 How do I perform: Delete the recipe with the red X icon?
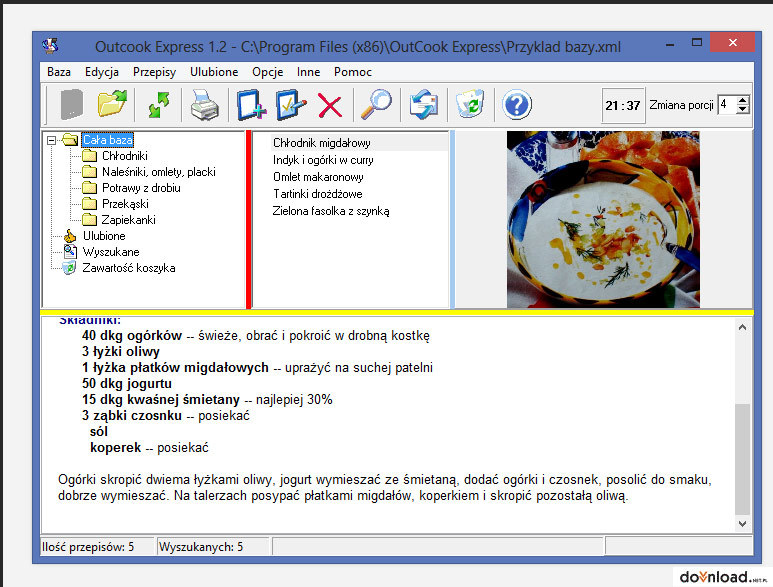(330, 105)
